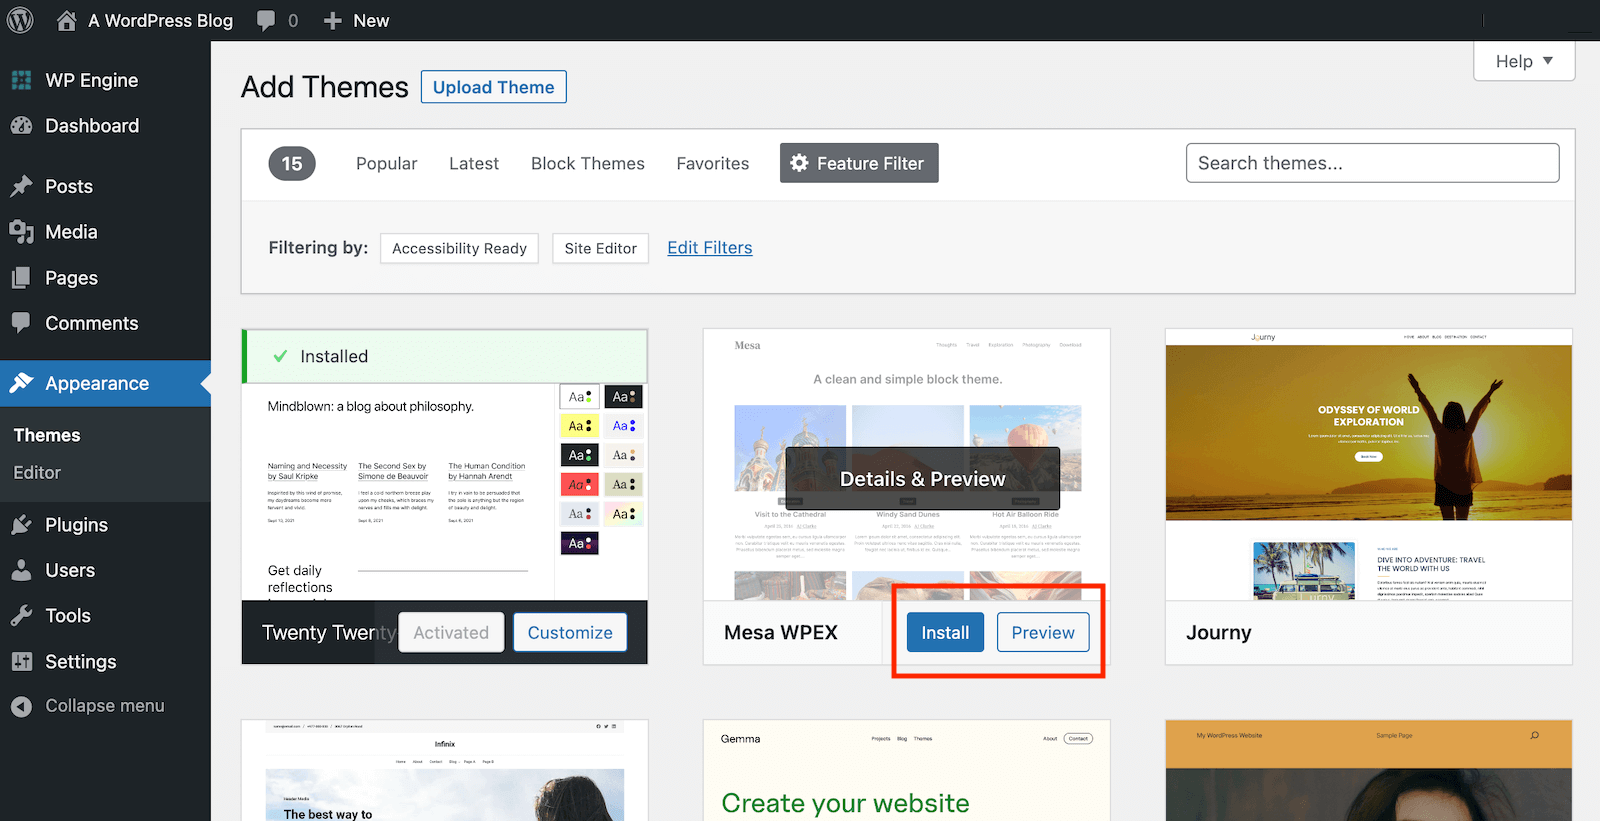Open the Editor submenu item

coord(37,472)
